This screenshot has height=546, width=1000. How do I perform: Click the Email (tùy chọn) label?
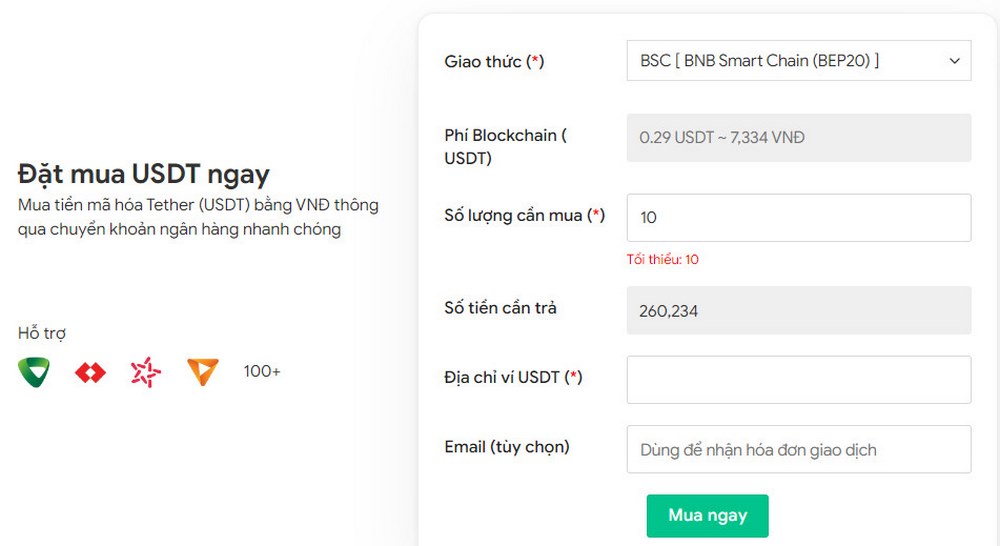(507, 447)
